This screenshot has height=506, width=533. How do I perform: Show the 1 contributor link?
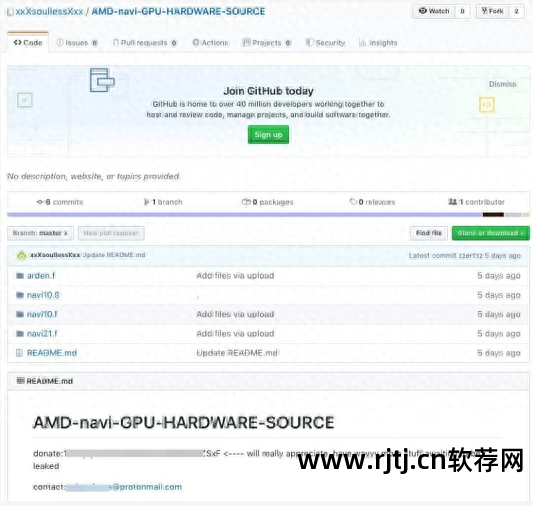pyautogui.click(x=477, y=202)
